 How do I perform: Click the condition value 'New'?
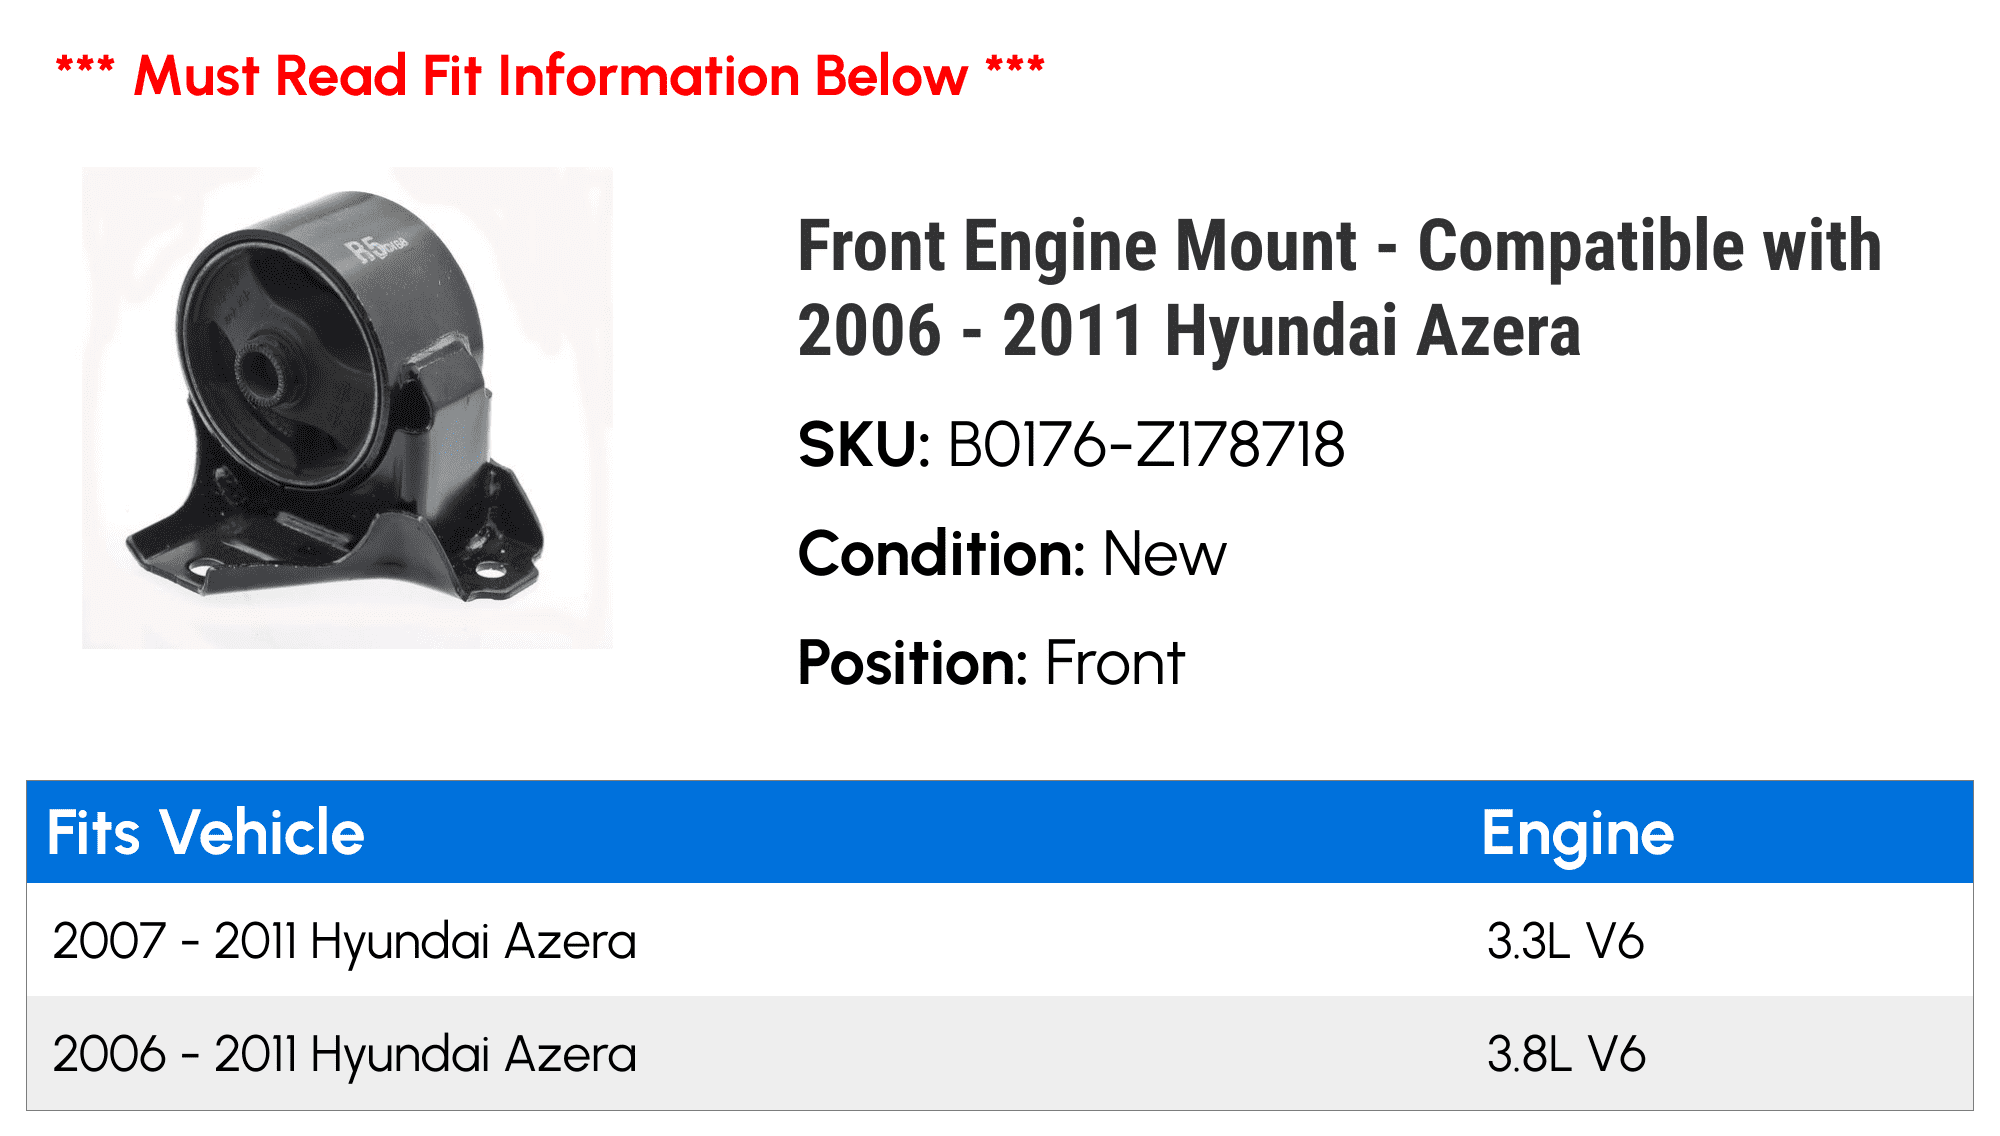1164,554
